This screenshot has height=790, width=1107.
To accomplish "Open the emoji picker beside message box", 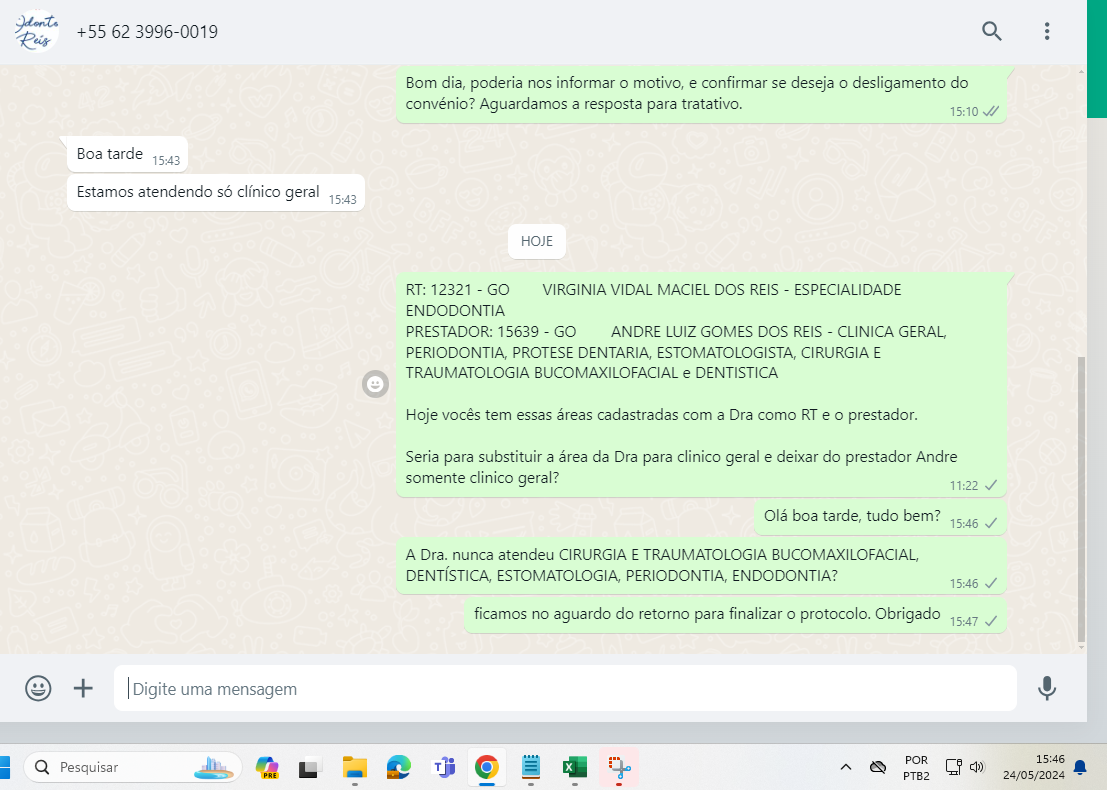I will 38,688.
